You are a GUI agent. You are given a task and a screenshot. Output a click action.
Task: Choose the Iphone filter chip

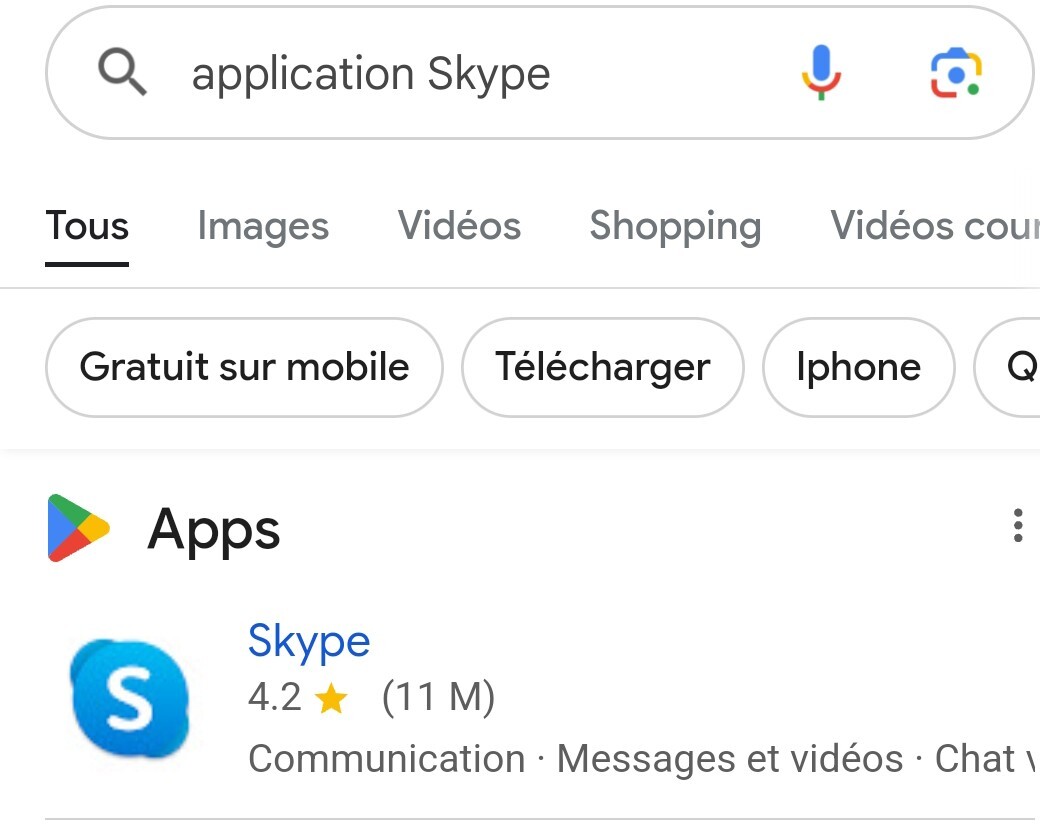coord(858,367)
